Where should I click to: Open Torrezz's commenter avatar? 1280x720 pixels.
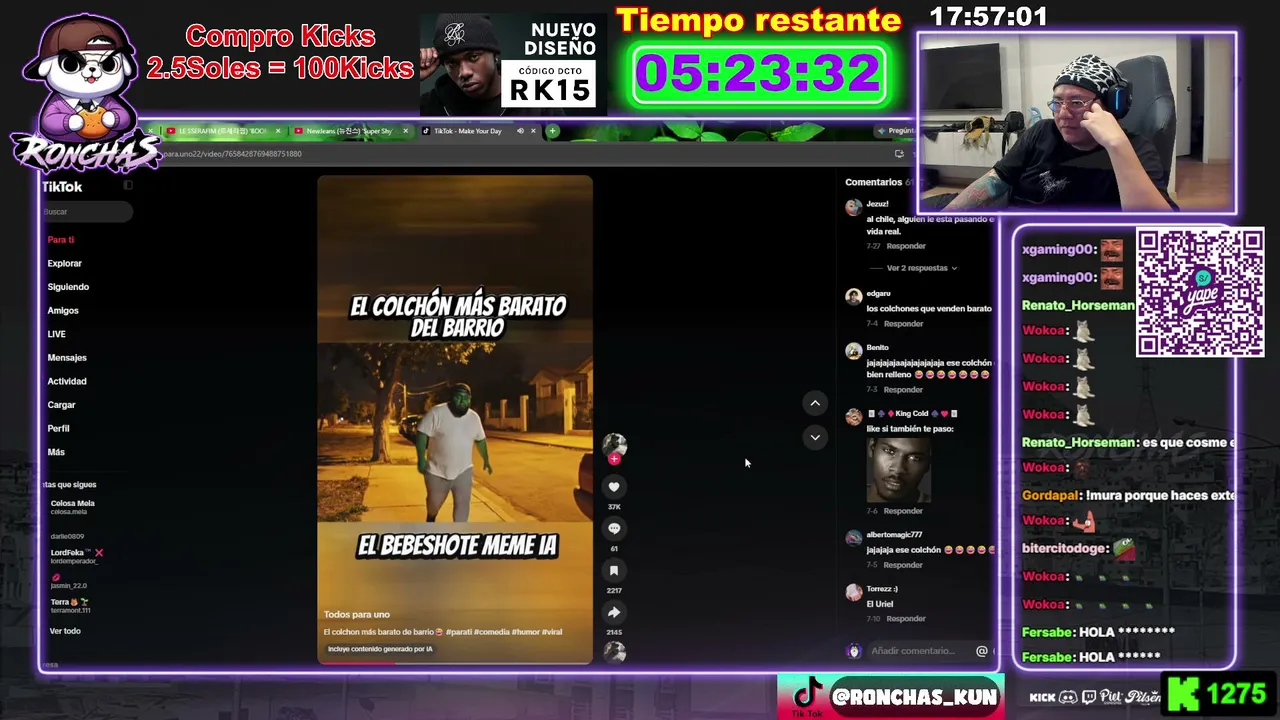coord(853,592)
